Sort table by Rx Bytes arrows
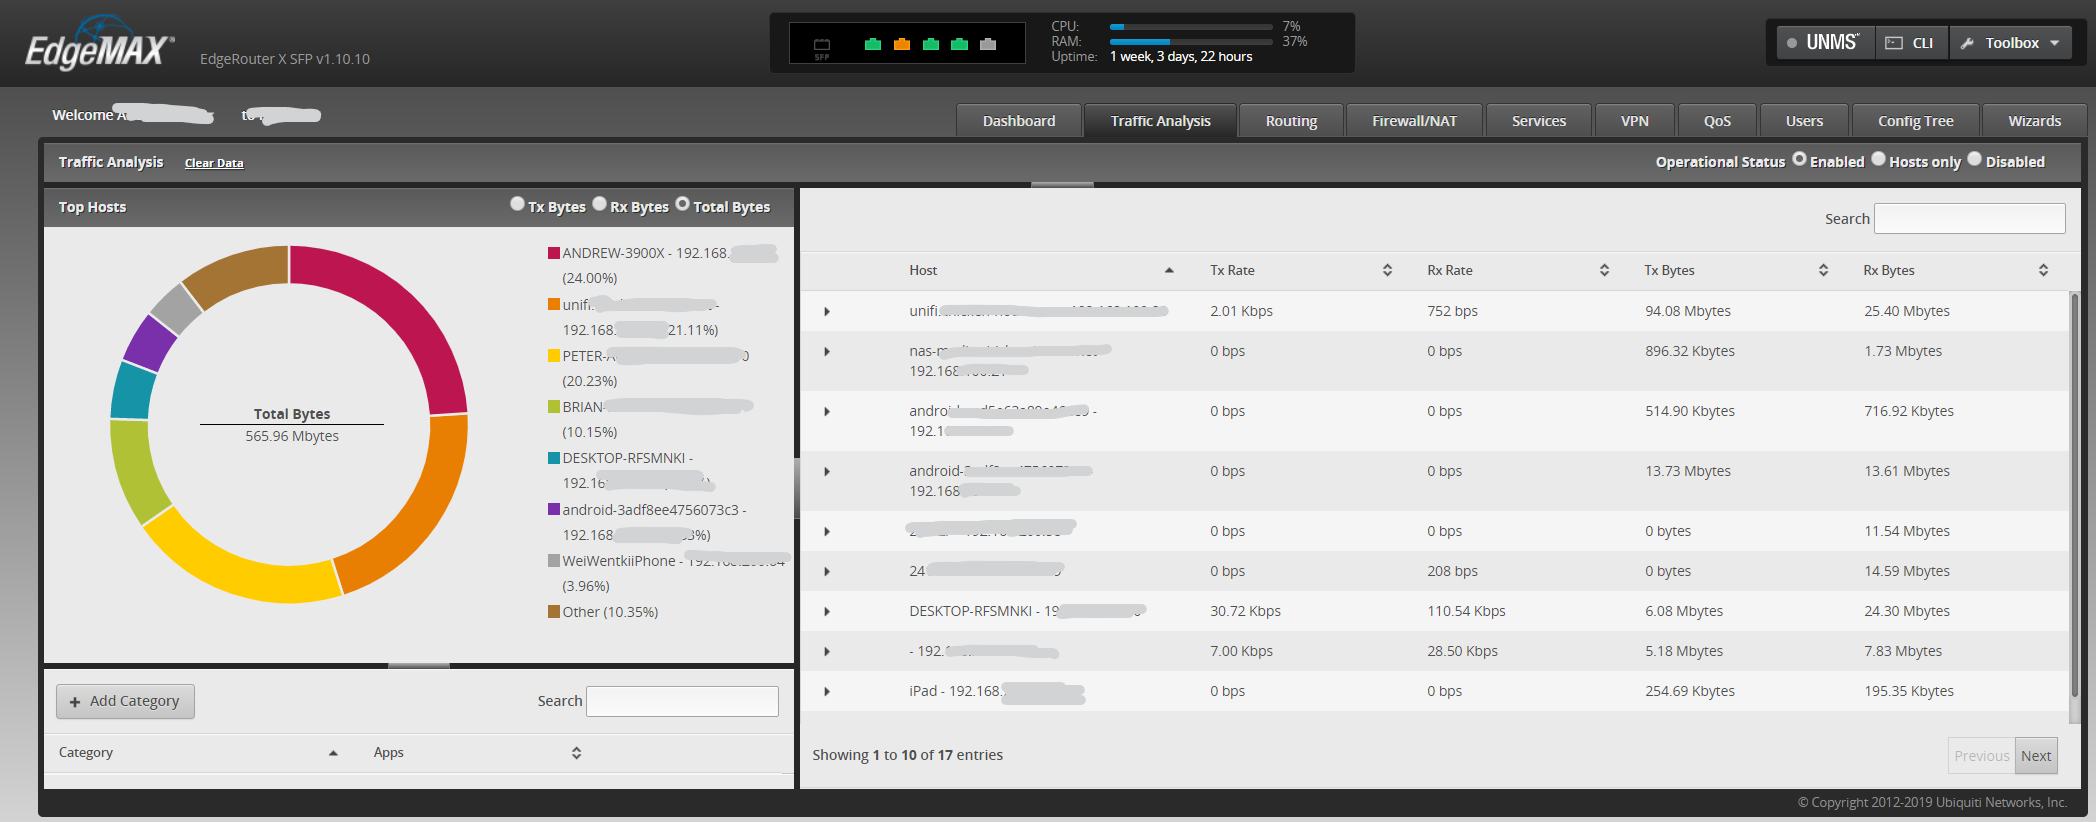This screenshot has height=822, width=2096. pos(2043,270)
